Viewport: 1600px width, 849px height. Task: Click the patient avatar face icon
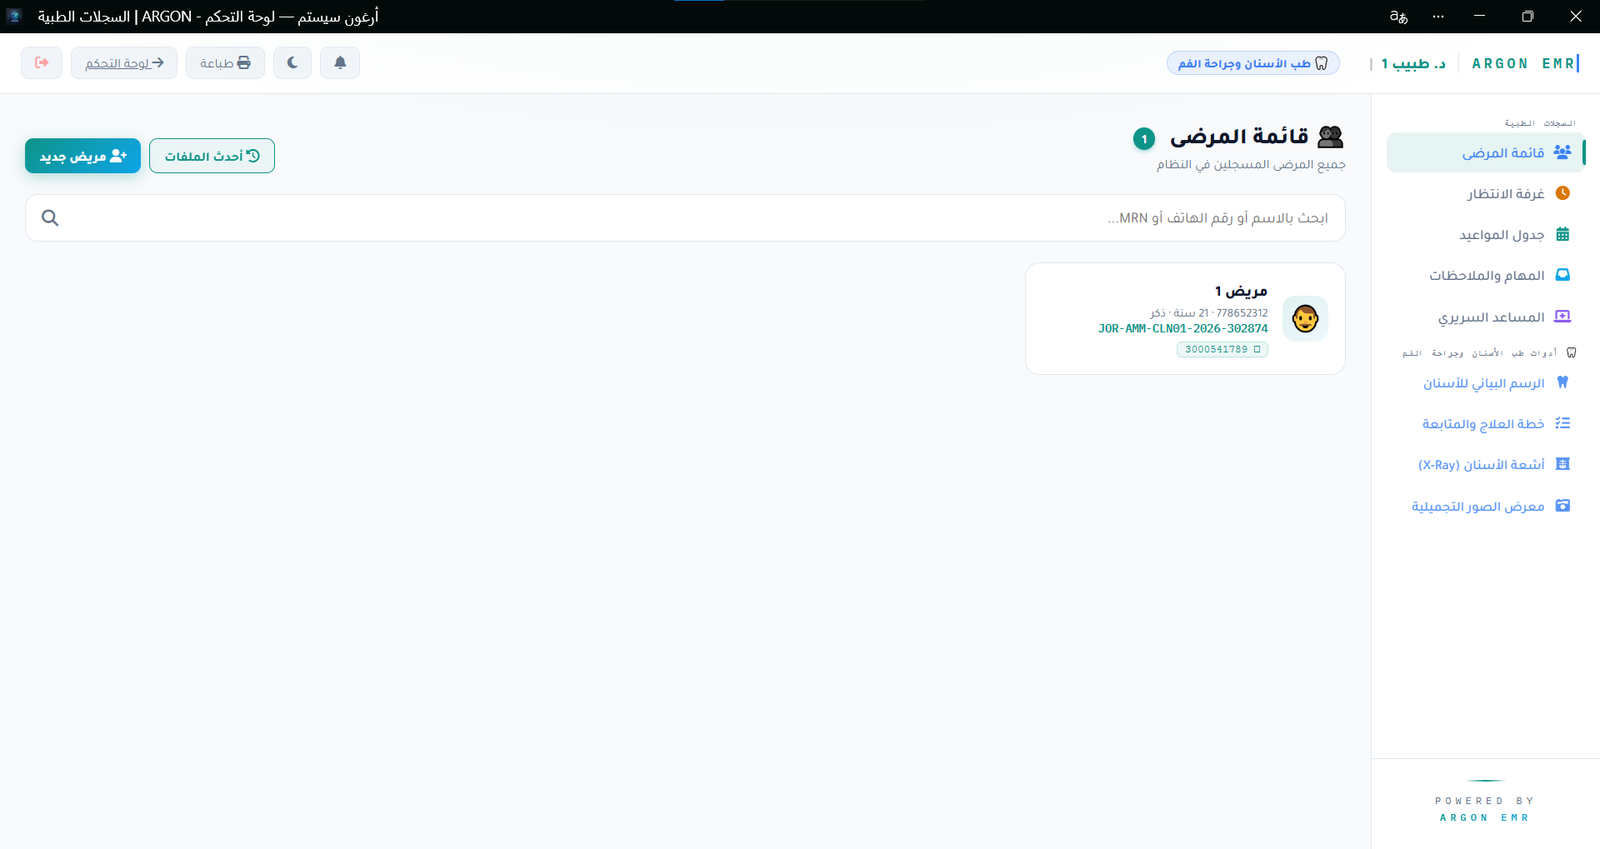pyautogui.click(x=1305, y=319)
